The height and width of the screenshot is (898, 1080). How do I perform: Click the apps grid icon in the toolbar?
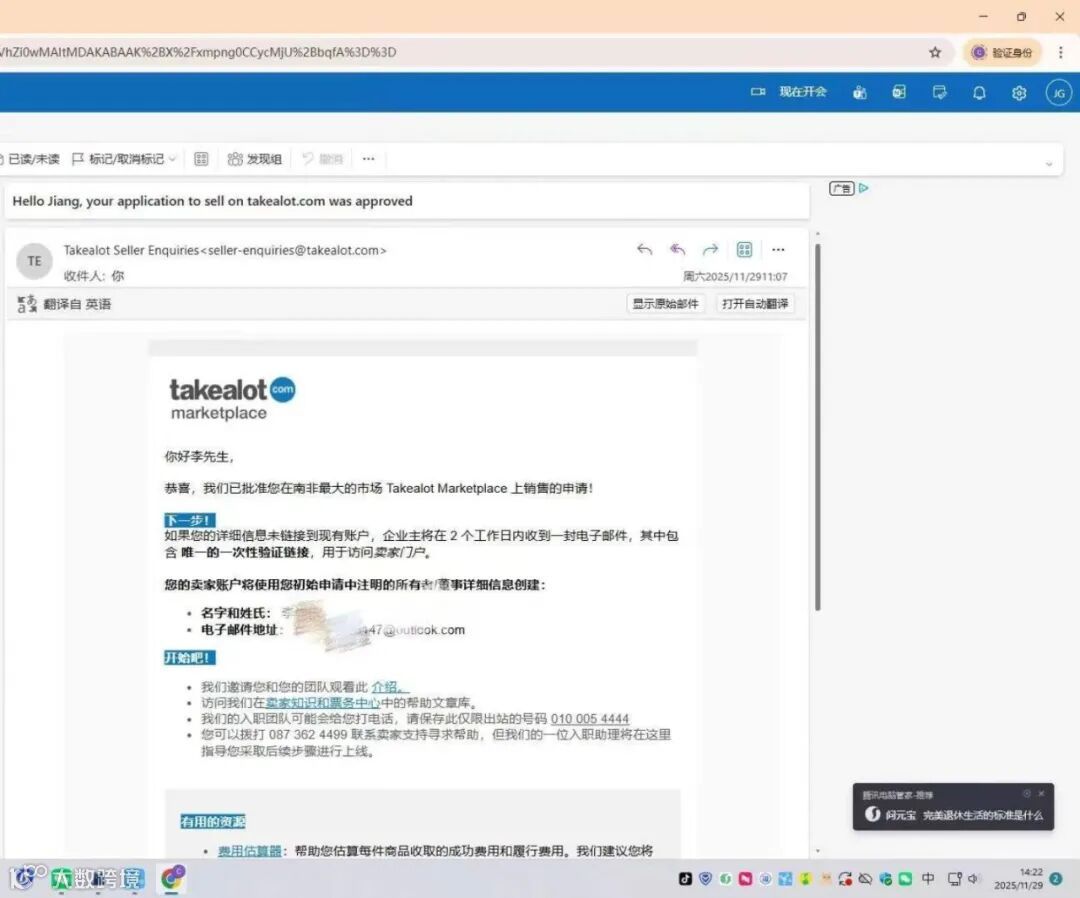click(x=201, y=159)
